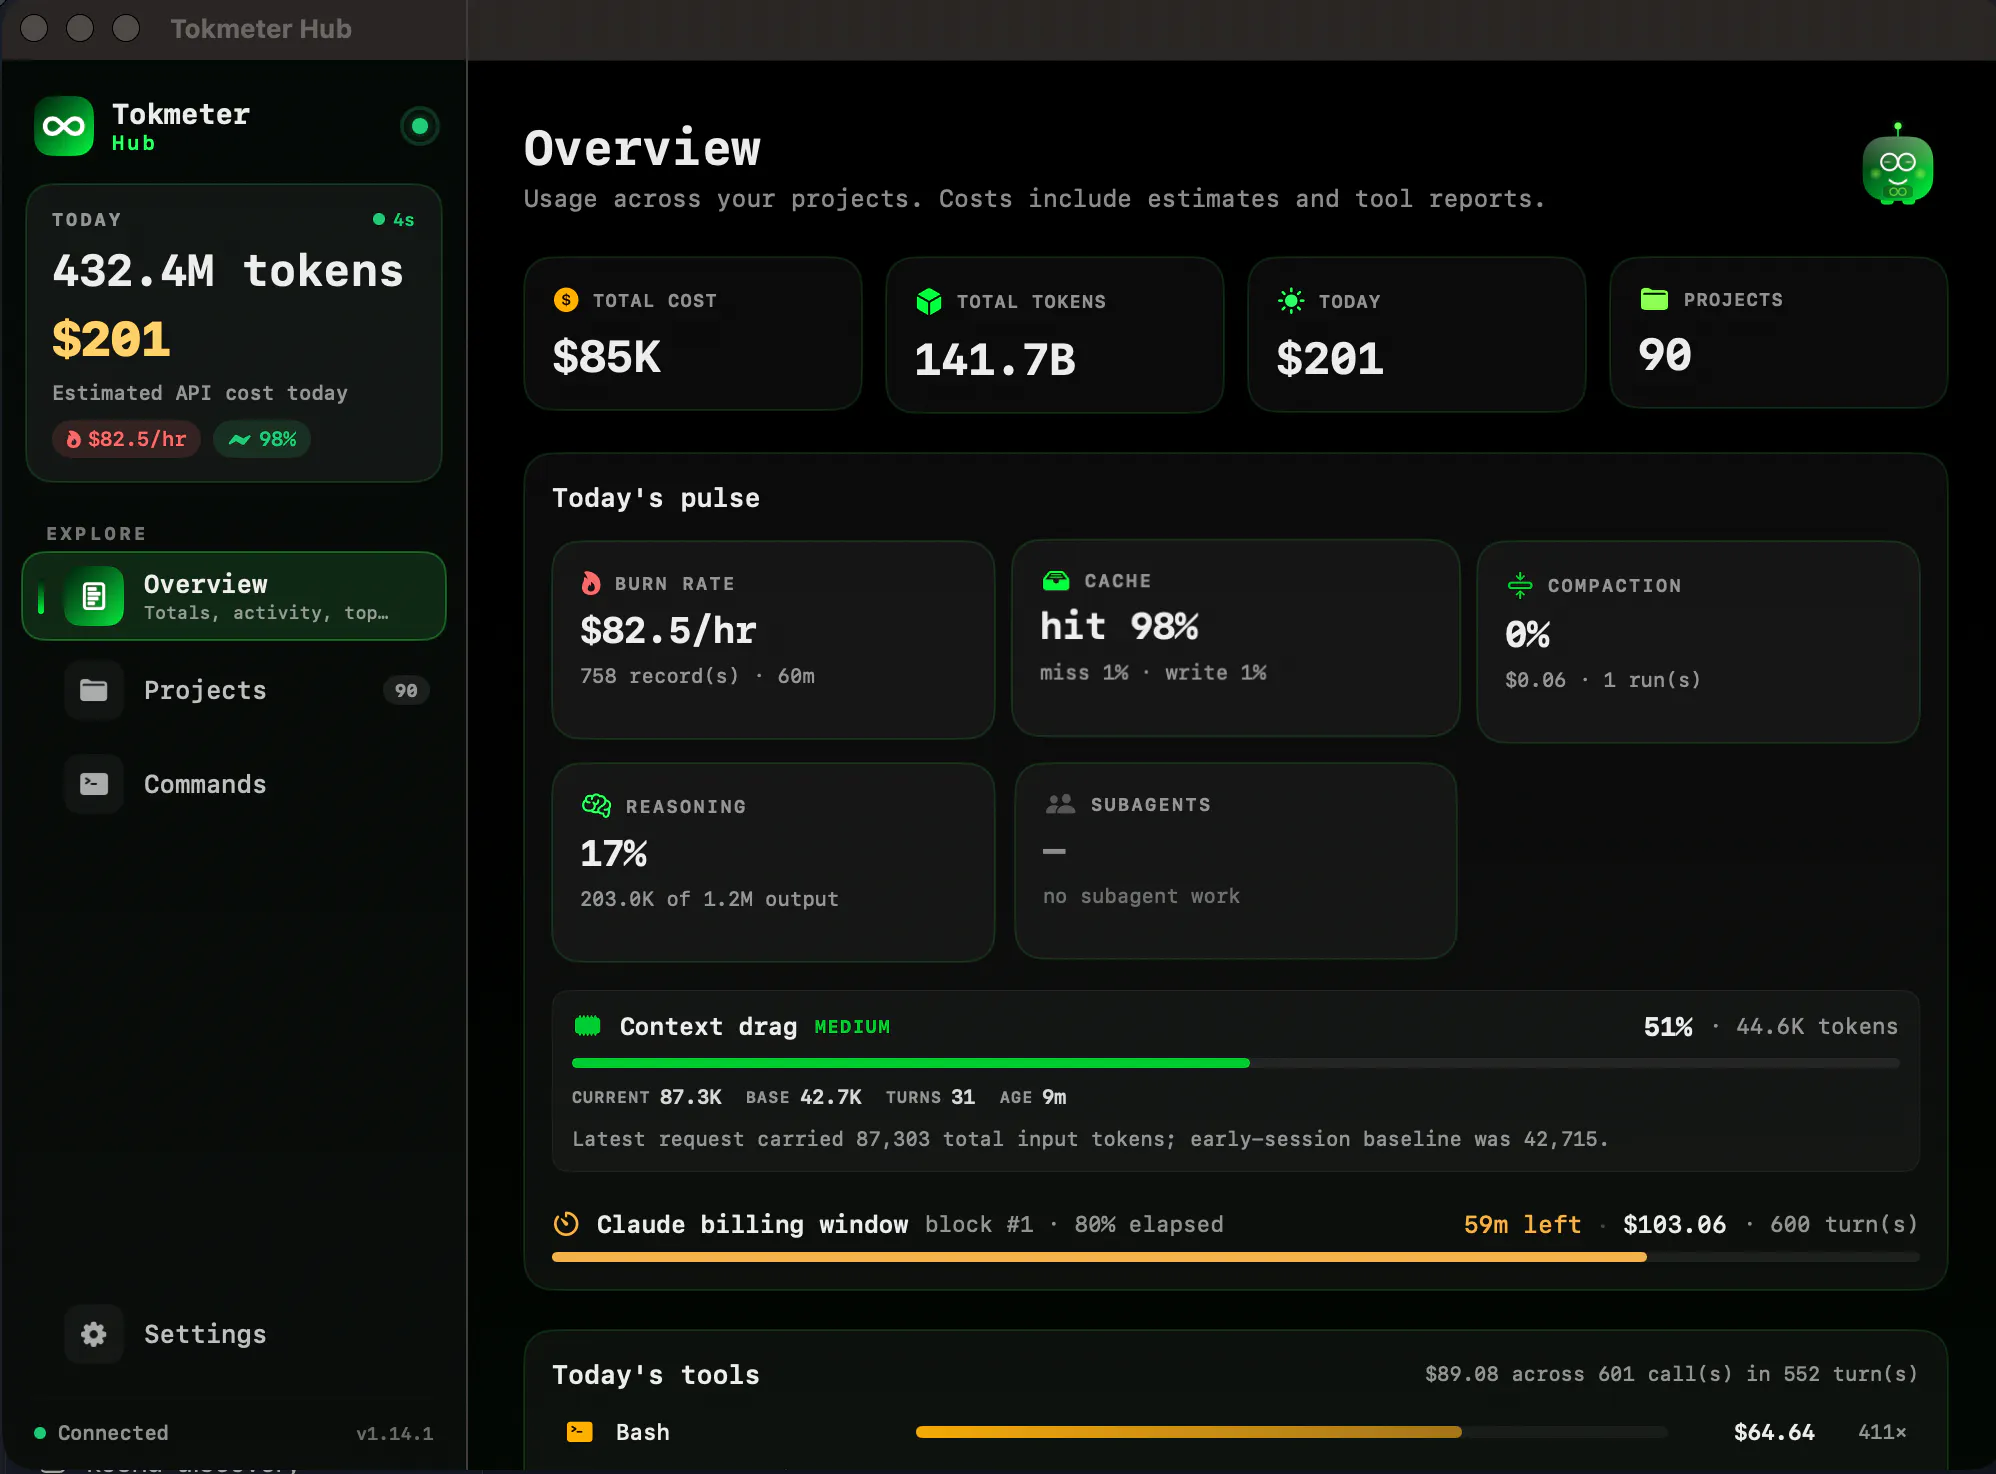Image resolution: width=1996 pixels, height=1474 pixels.
Task: Click the Claude billing window orange progress bar
Action: tap(1235, 1257)
